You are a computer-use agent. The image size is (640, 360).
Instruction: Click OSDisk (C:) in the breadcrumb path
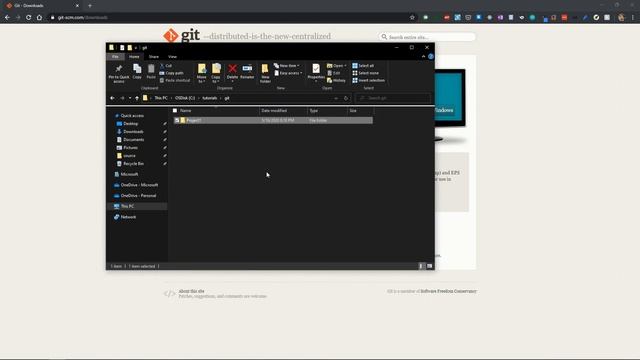[x=185, y=98]
